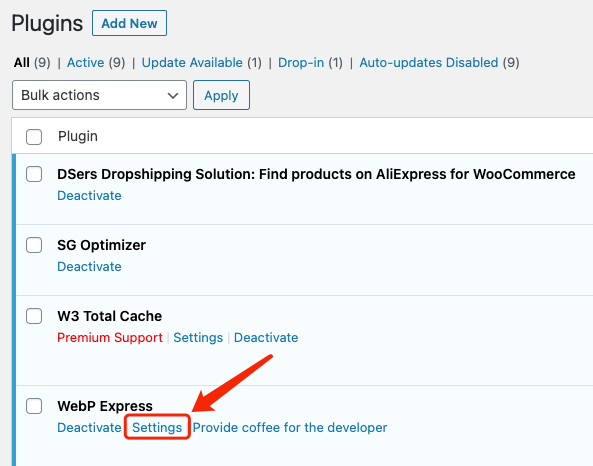The width and height of the screenshot is (593, 466).
Task: Click the Plugin column header text
Action: click(x=78, y=136)
